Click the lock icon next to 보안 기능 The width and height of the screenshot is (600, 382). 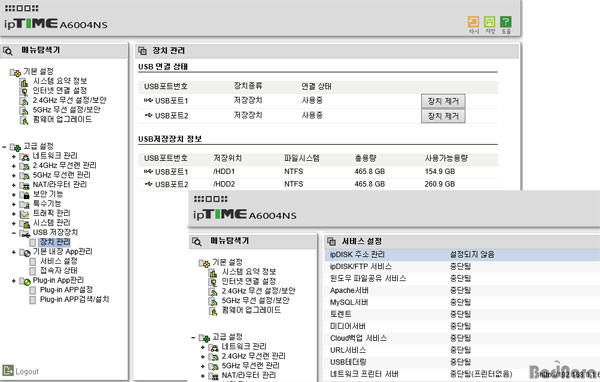25,194
